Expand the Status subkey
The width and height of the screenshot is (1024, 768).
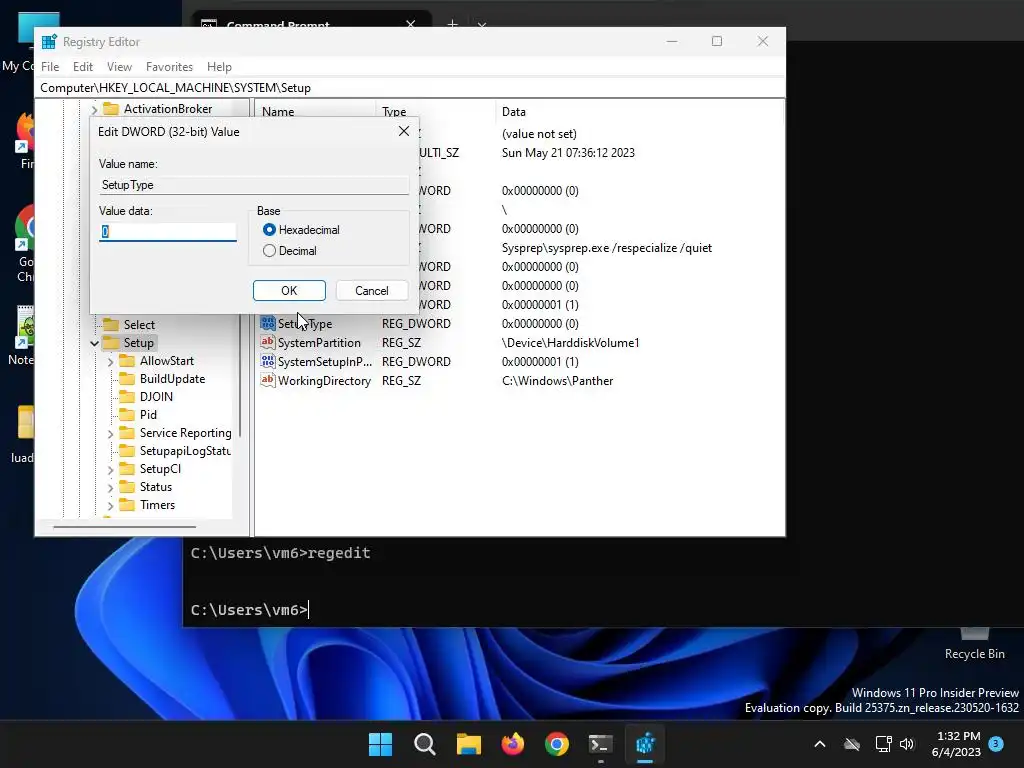[110, 488]
